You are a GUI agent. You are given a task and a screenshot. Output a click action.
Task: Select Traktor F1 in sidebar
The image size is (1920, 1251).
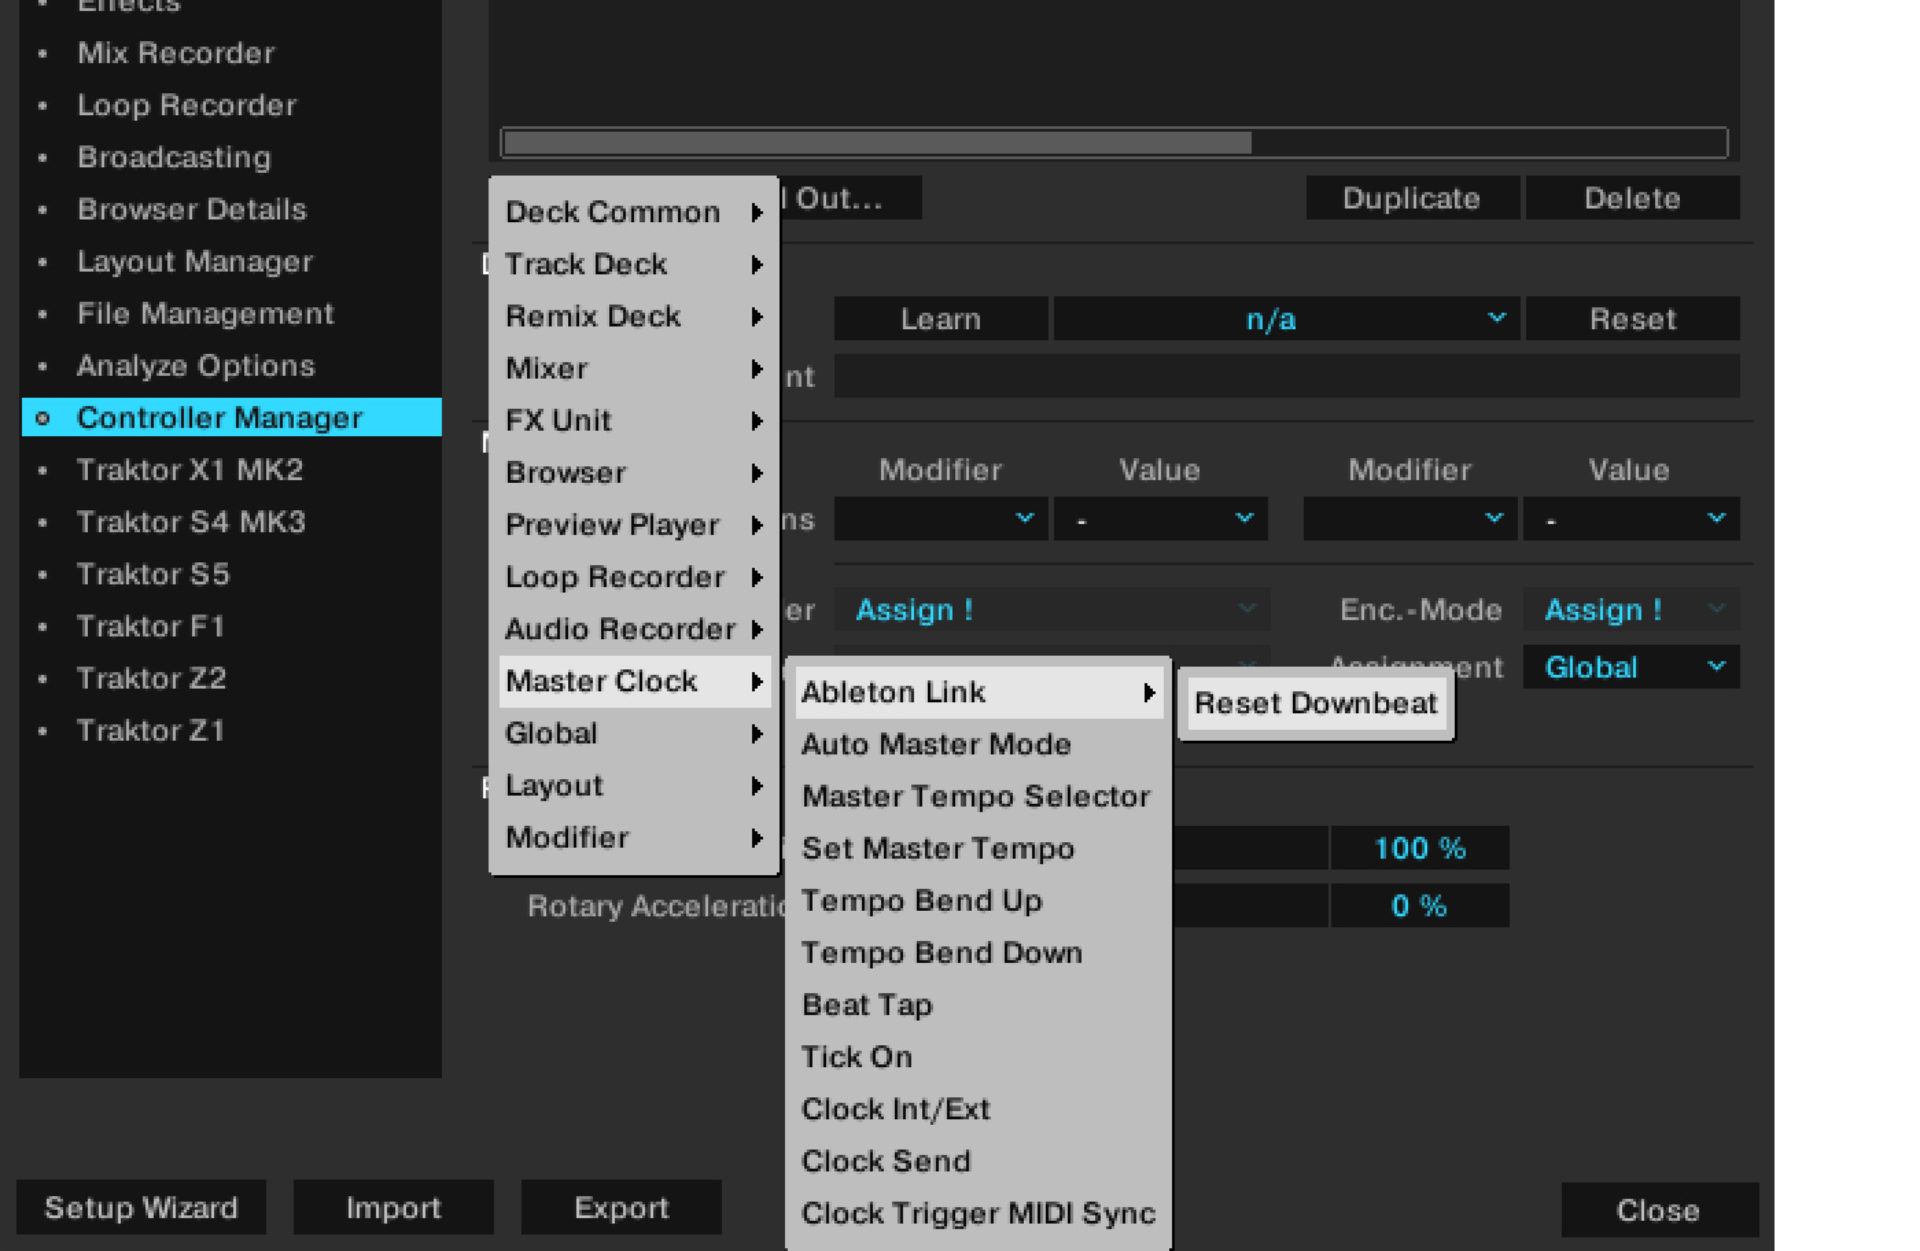tap(231, 626)
